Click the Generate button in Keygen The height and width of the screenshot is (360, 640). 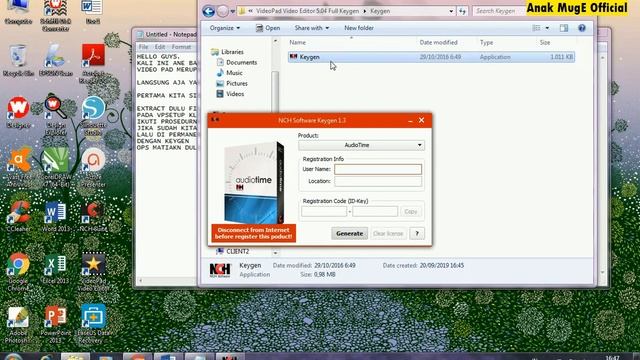click(x=349, y=233)
